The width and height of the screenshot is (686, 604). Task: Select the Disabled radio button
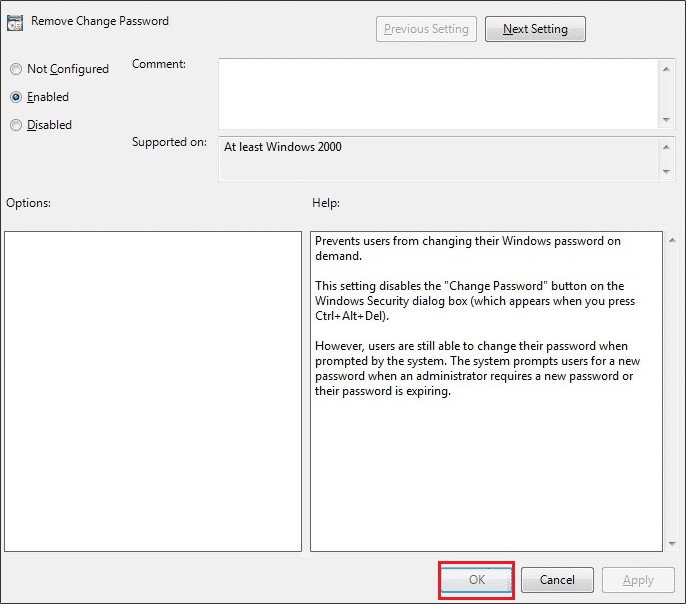pyautogui.click(x=16, y=125)
